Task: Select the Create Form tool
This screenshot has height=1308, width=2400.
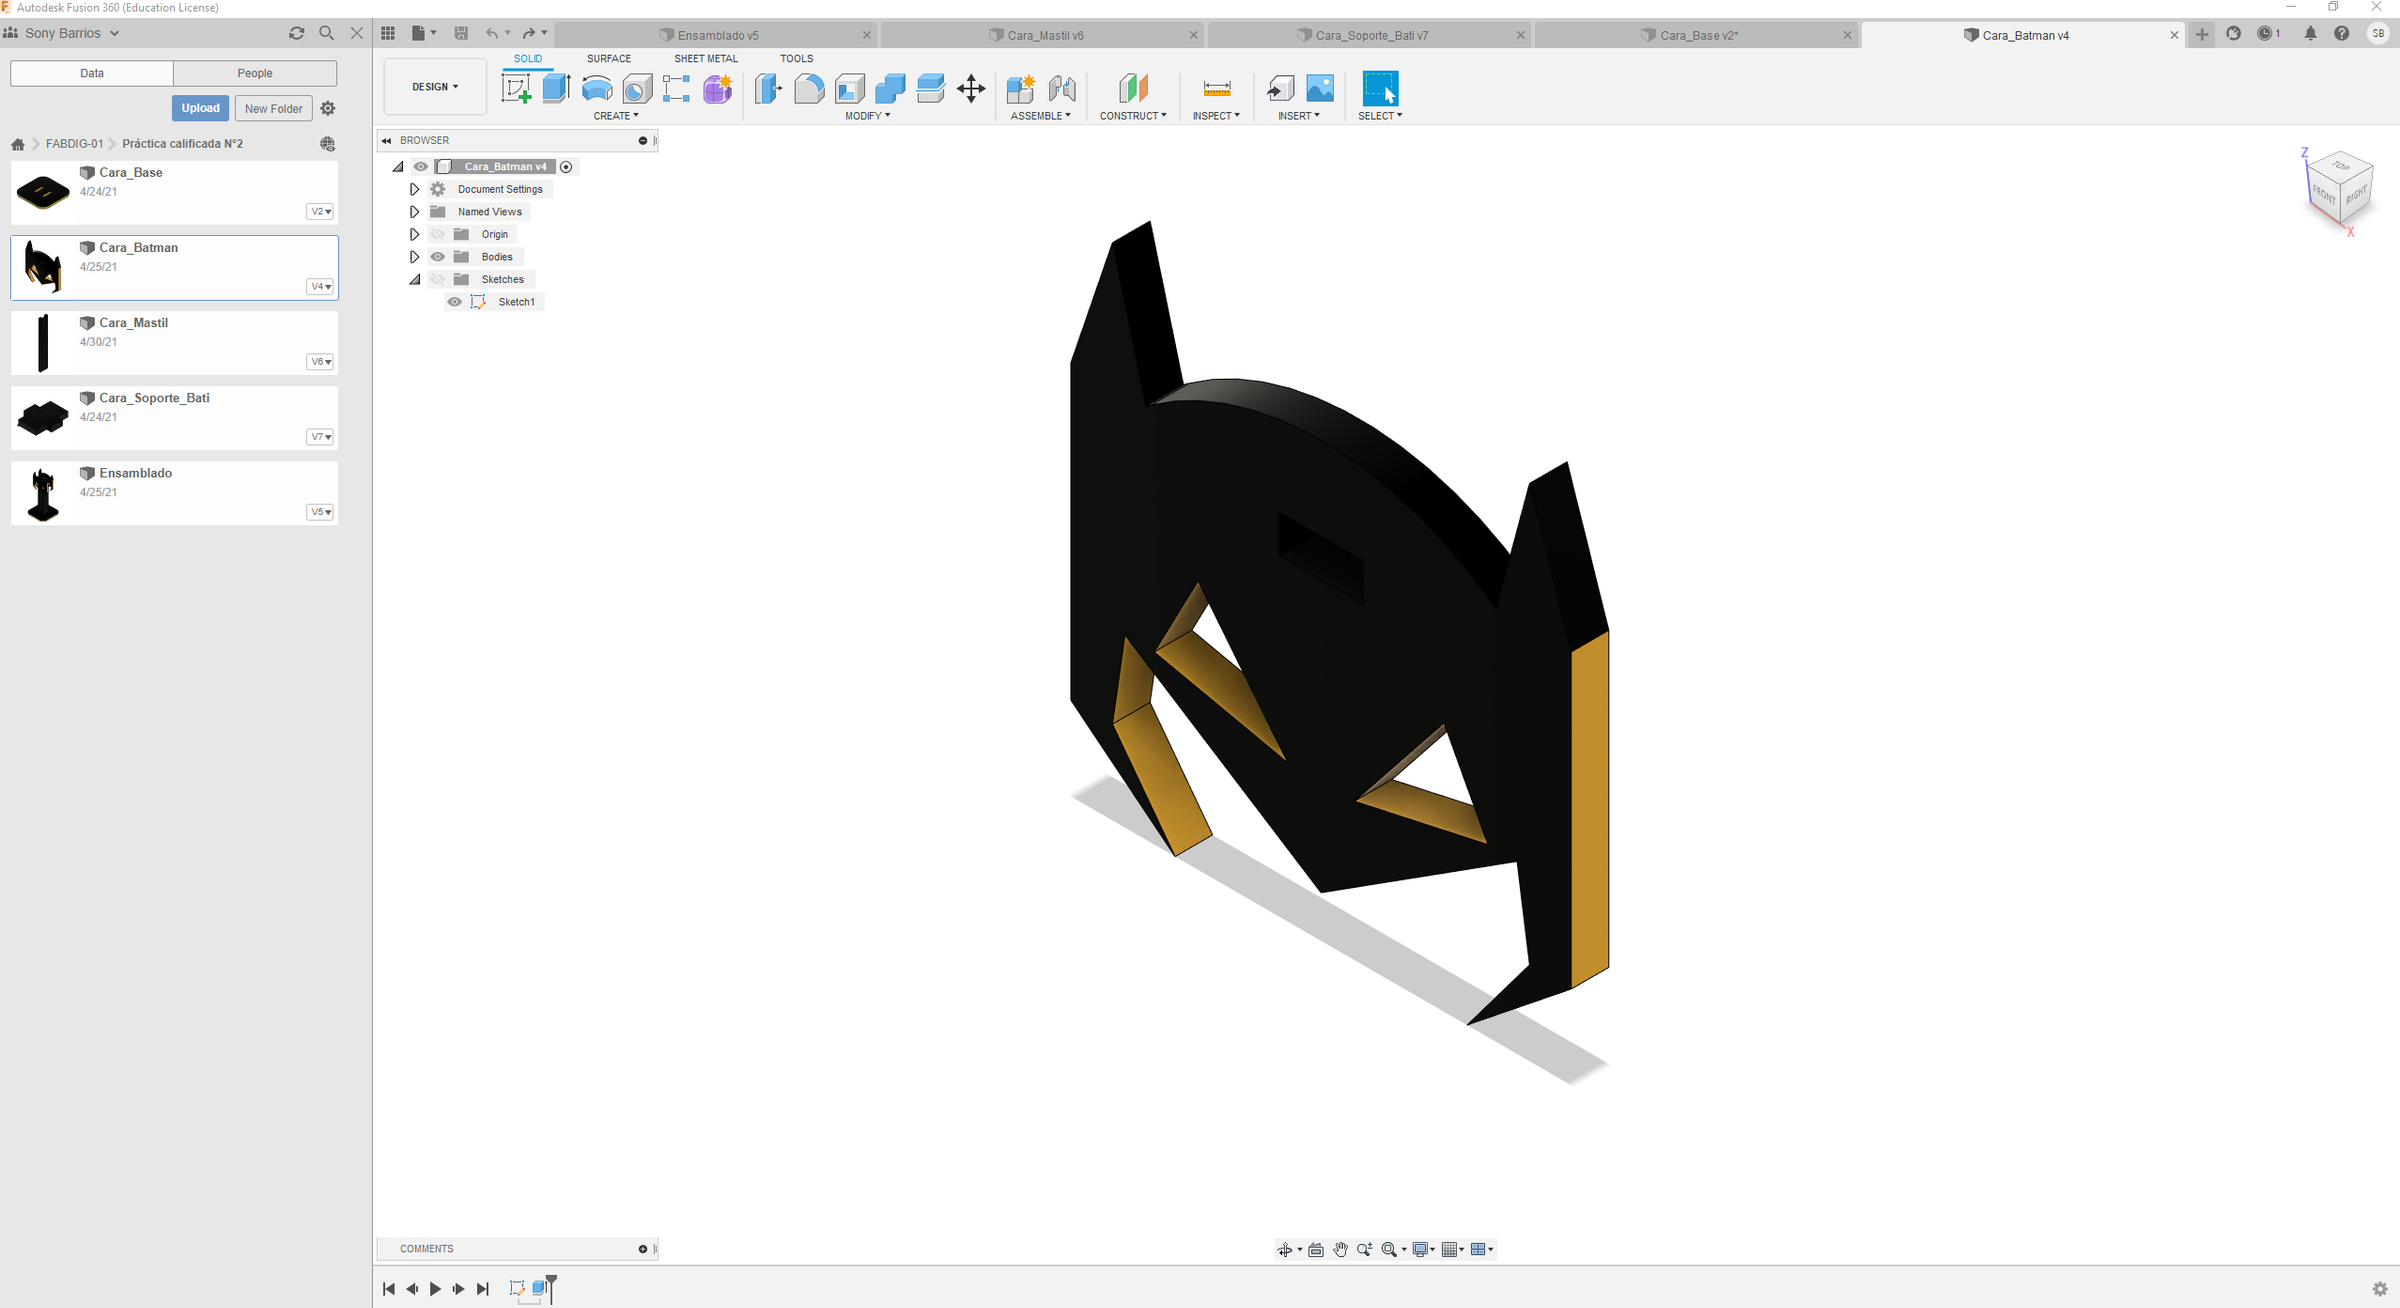Action: click(718, 89)
